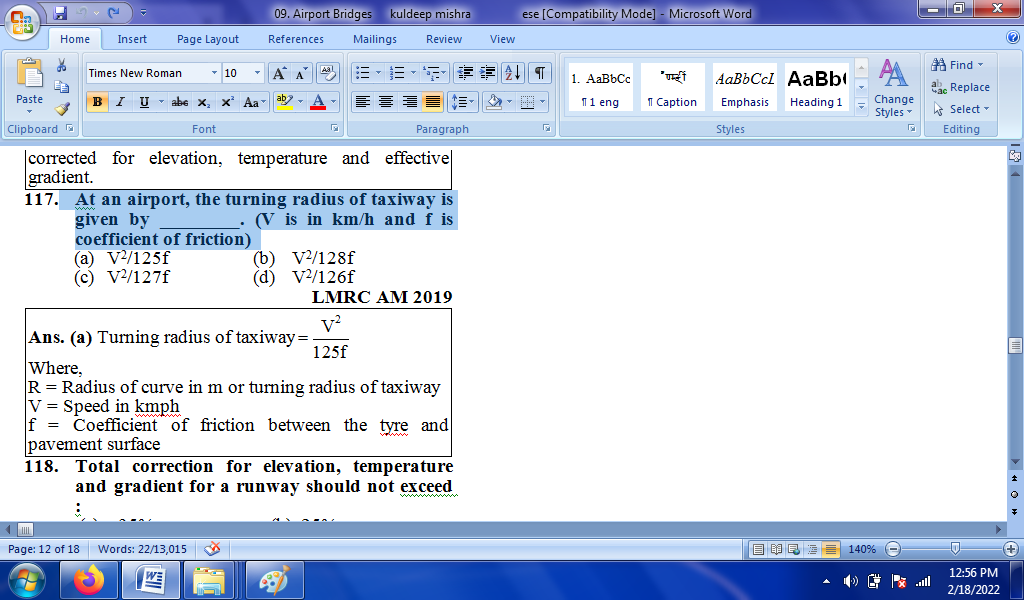Open the Review tab

click(444, 39)
